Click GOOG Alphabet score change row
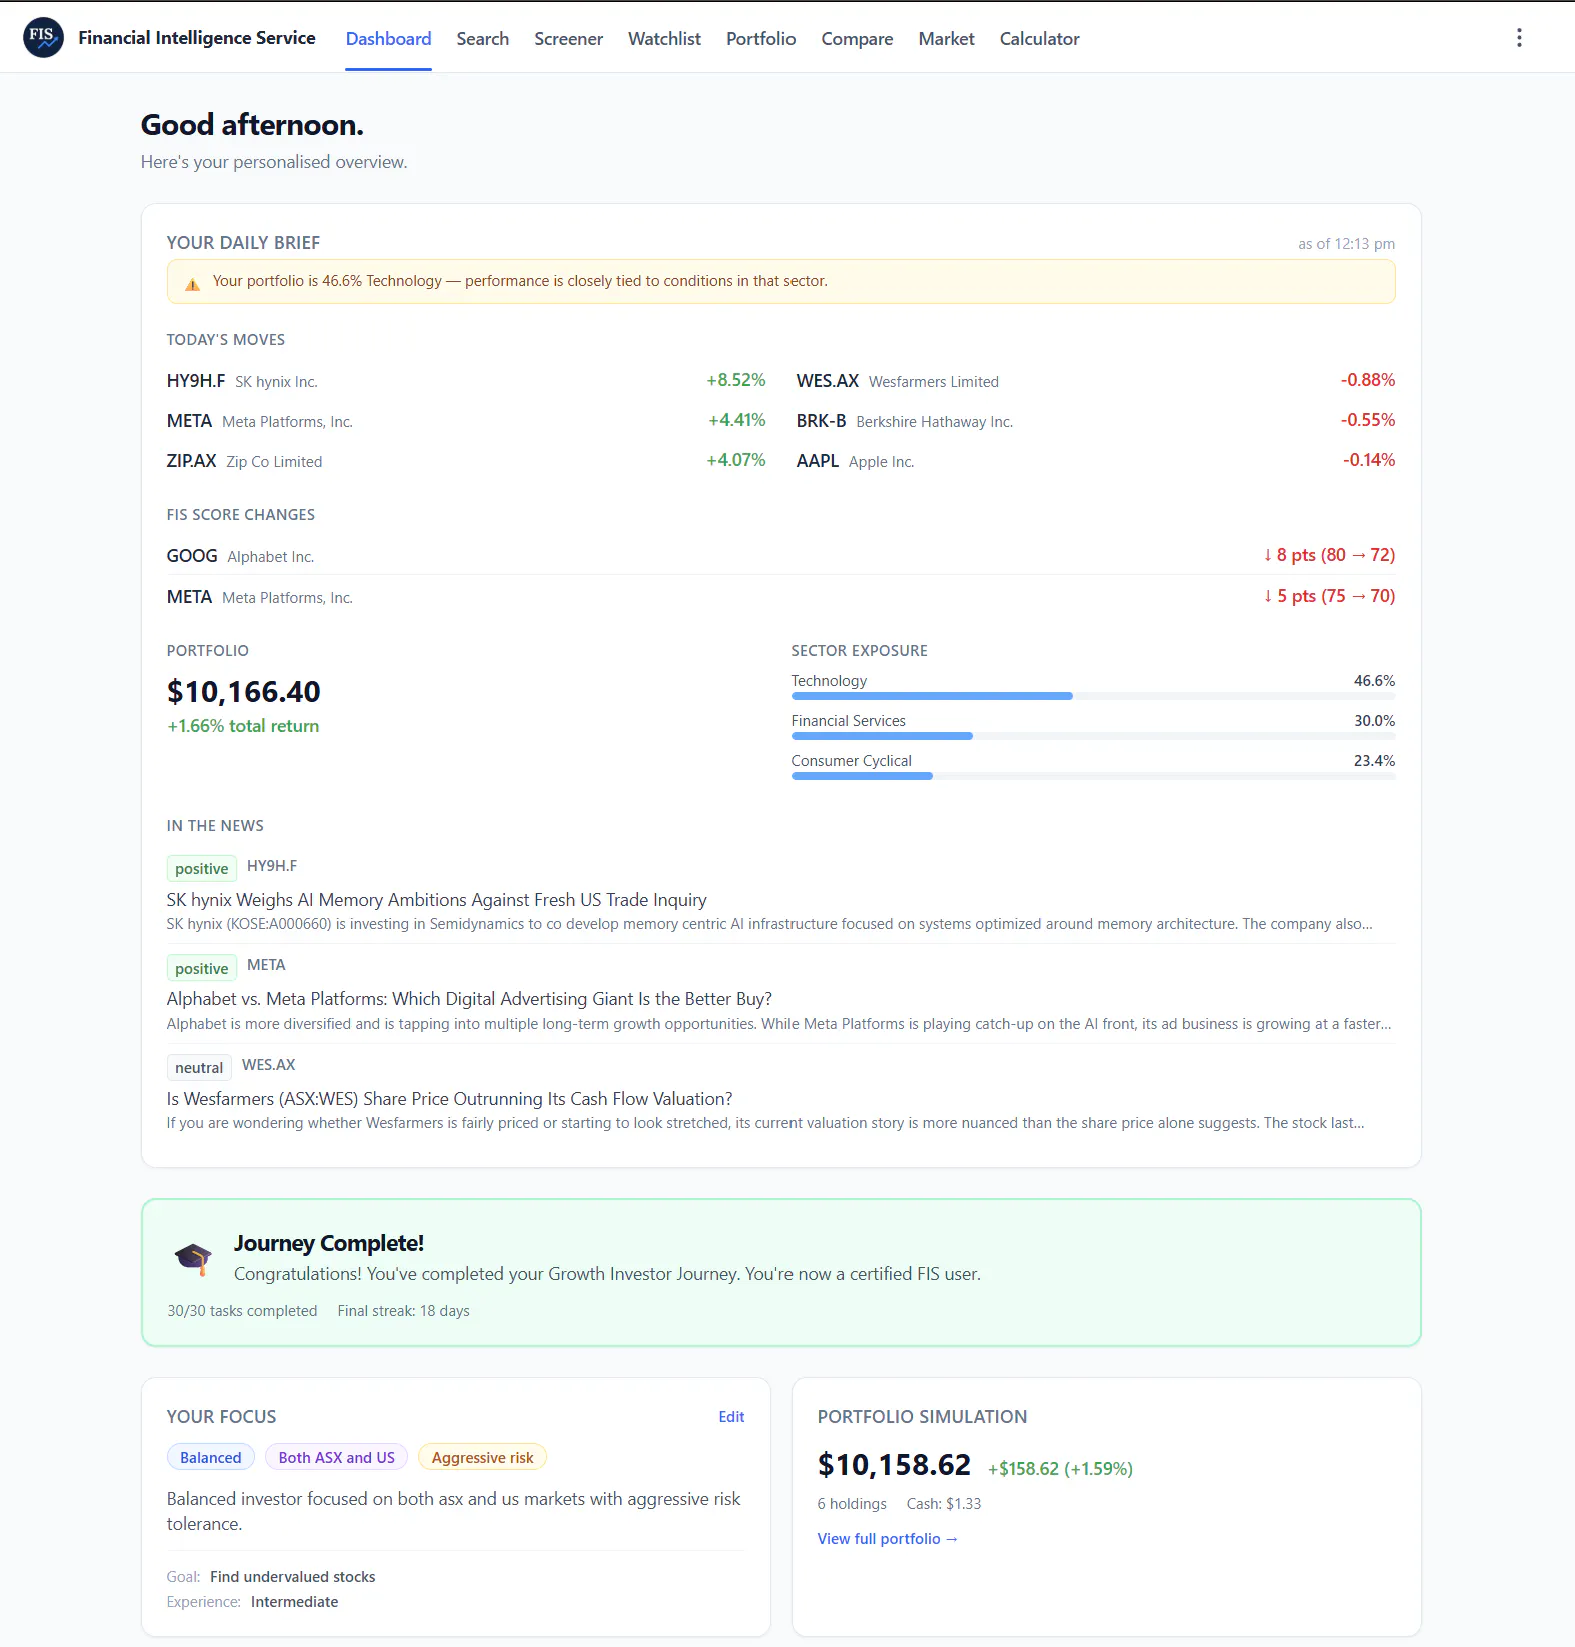The image size is (1575, 1647). (x=781, y=556)
